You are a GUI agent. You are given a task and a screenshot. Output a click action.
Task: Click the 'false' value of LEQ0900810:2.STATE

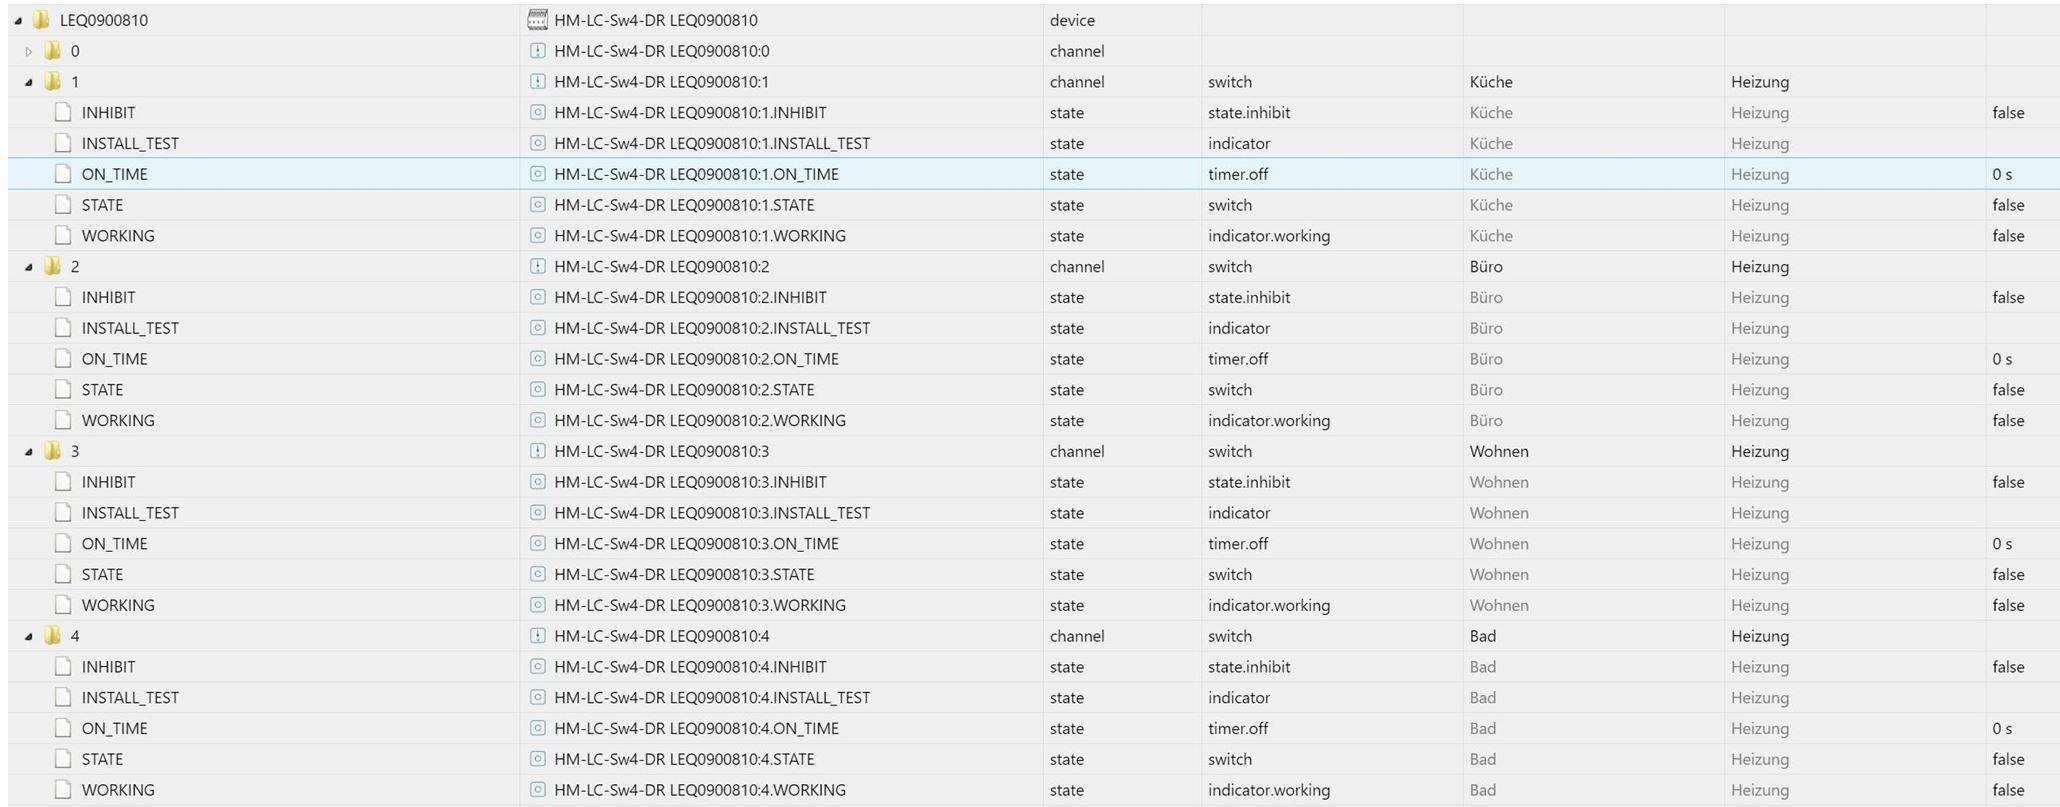pyautogui.click(x=2008, y=390)
